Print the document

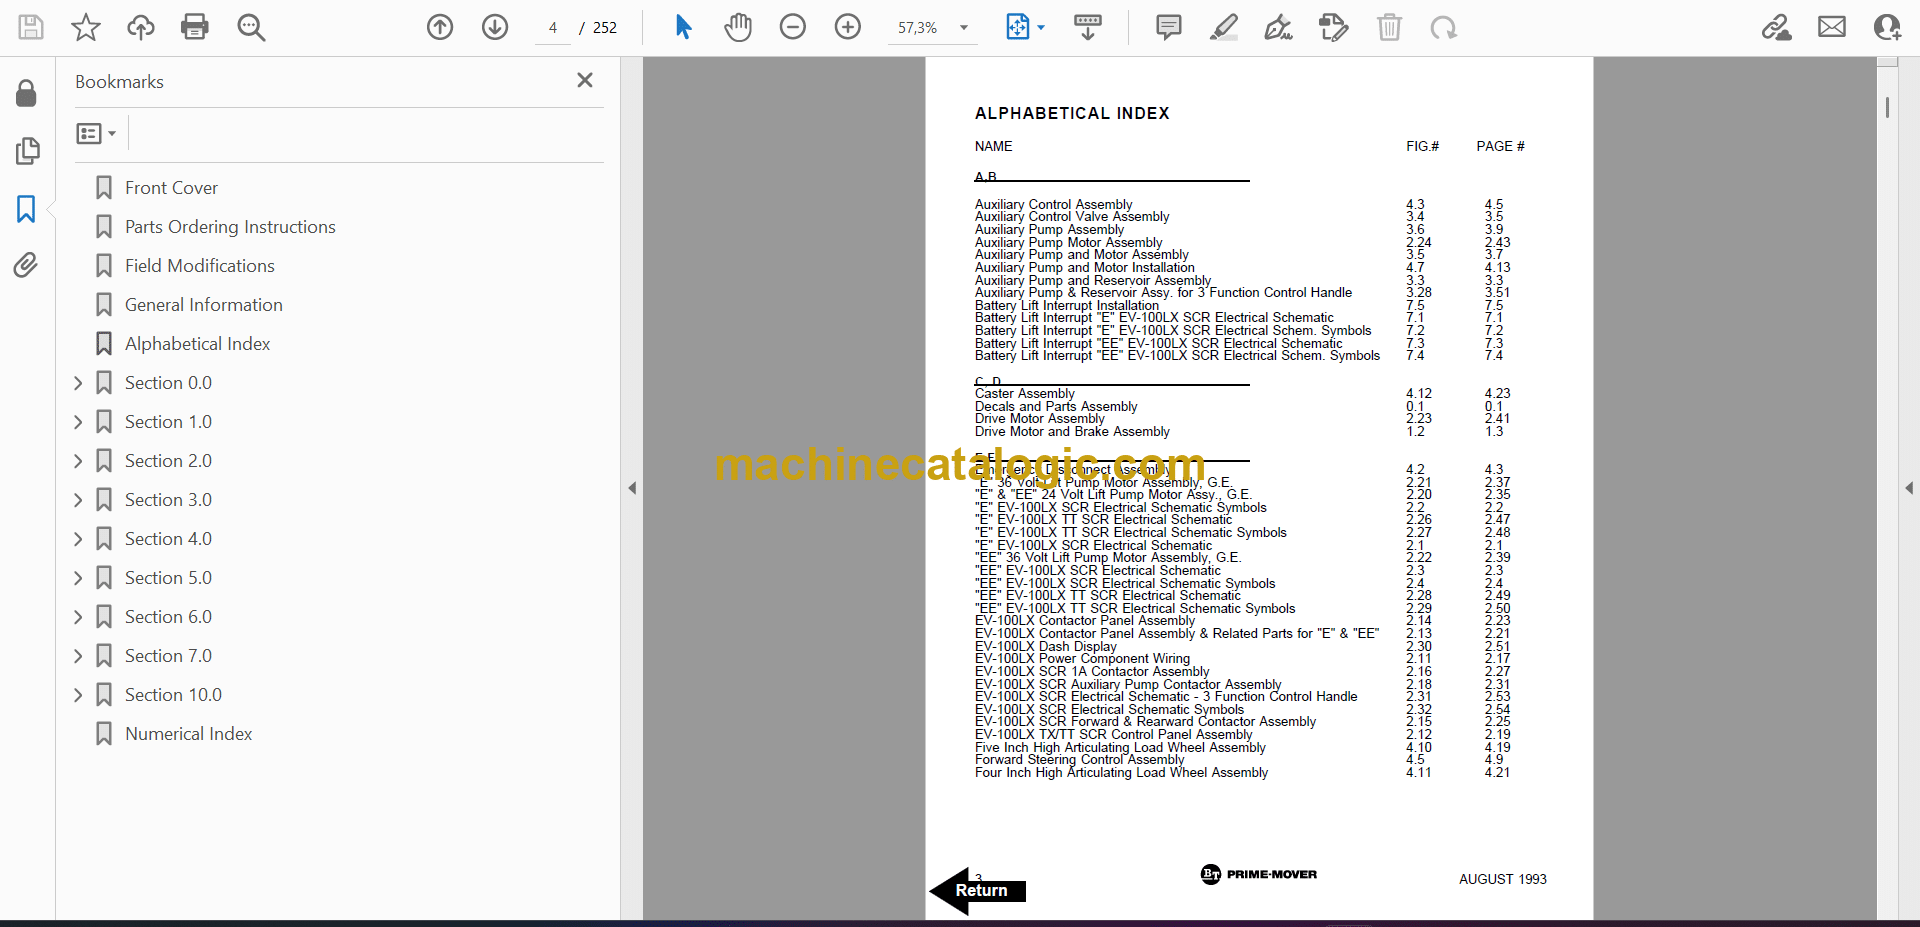point(195,27)
